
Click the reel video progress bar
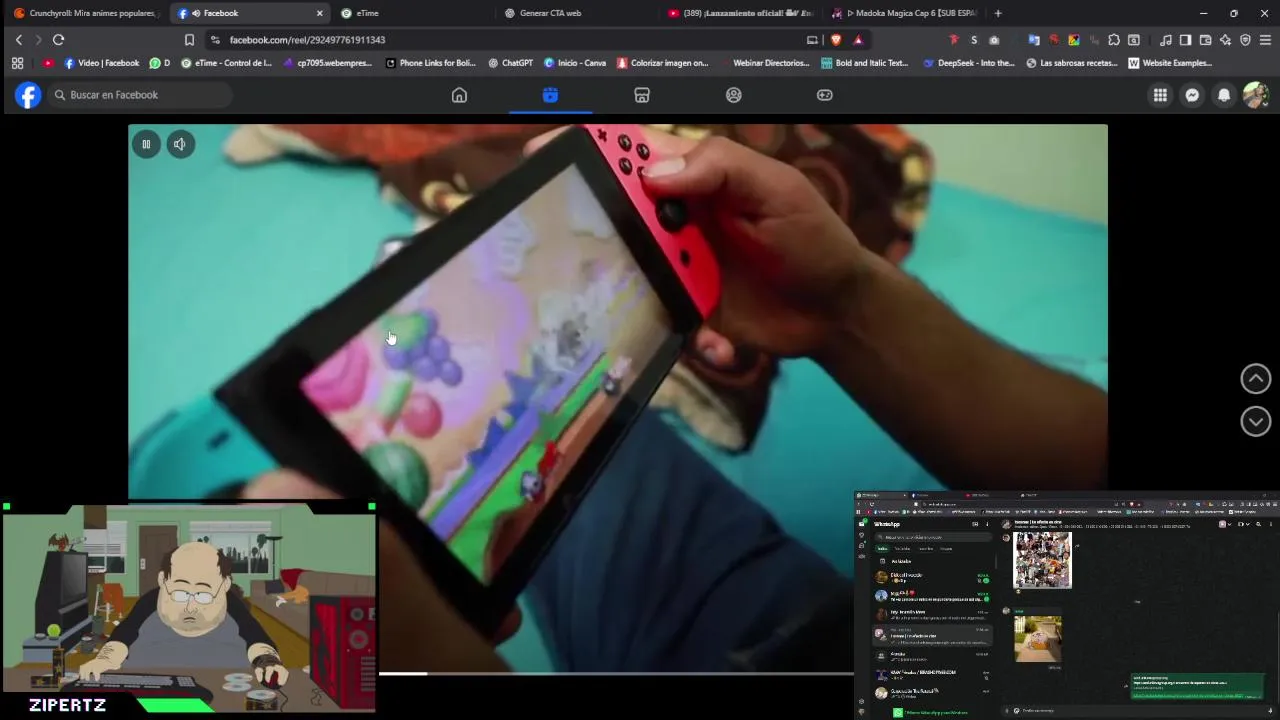[x=616, y=673]
